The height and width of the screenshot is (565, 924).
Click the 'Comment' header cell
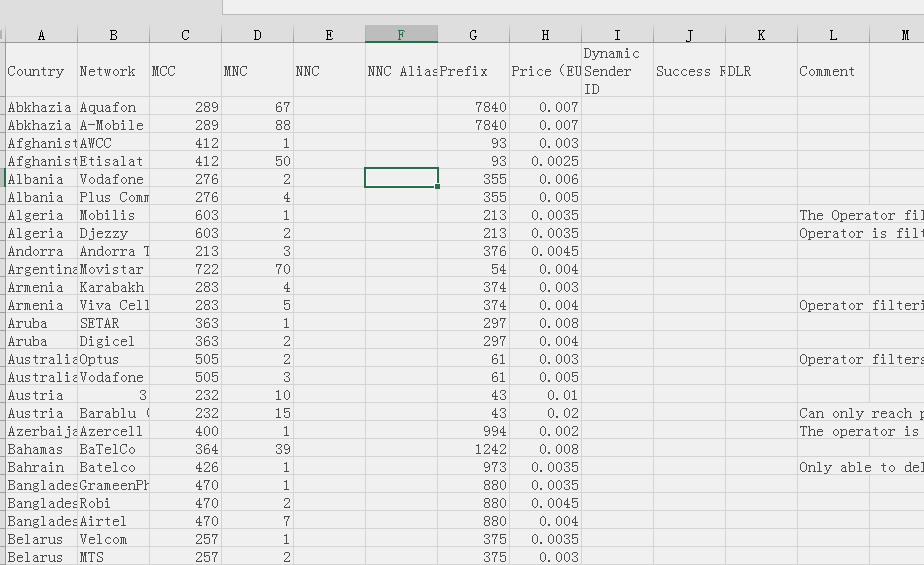click(833, 71)
